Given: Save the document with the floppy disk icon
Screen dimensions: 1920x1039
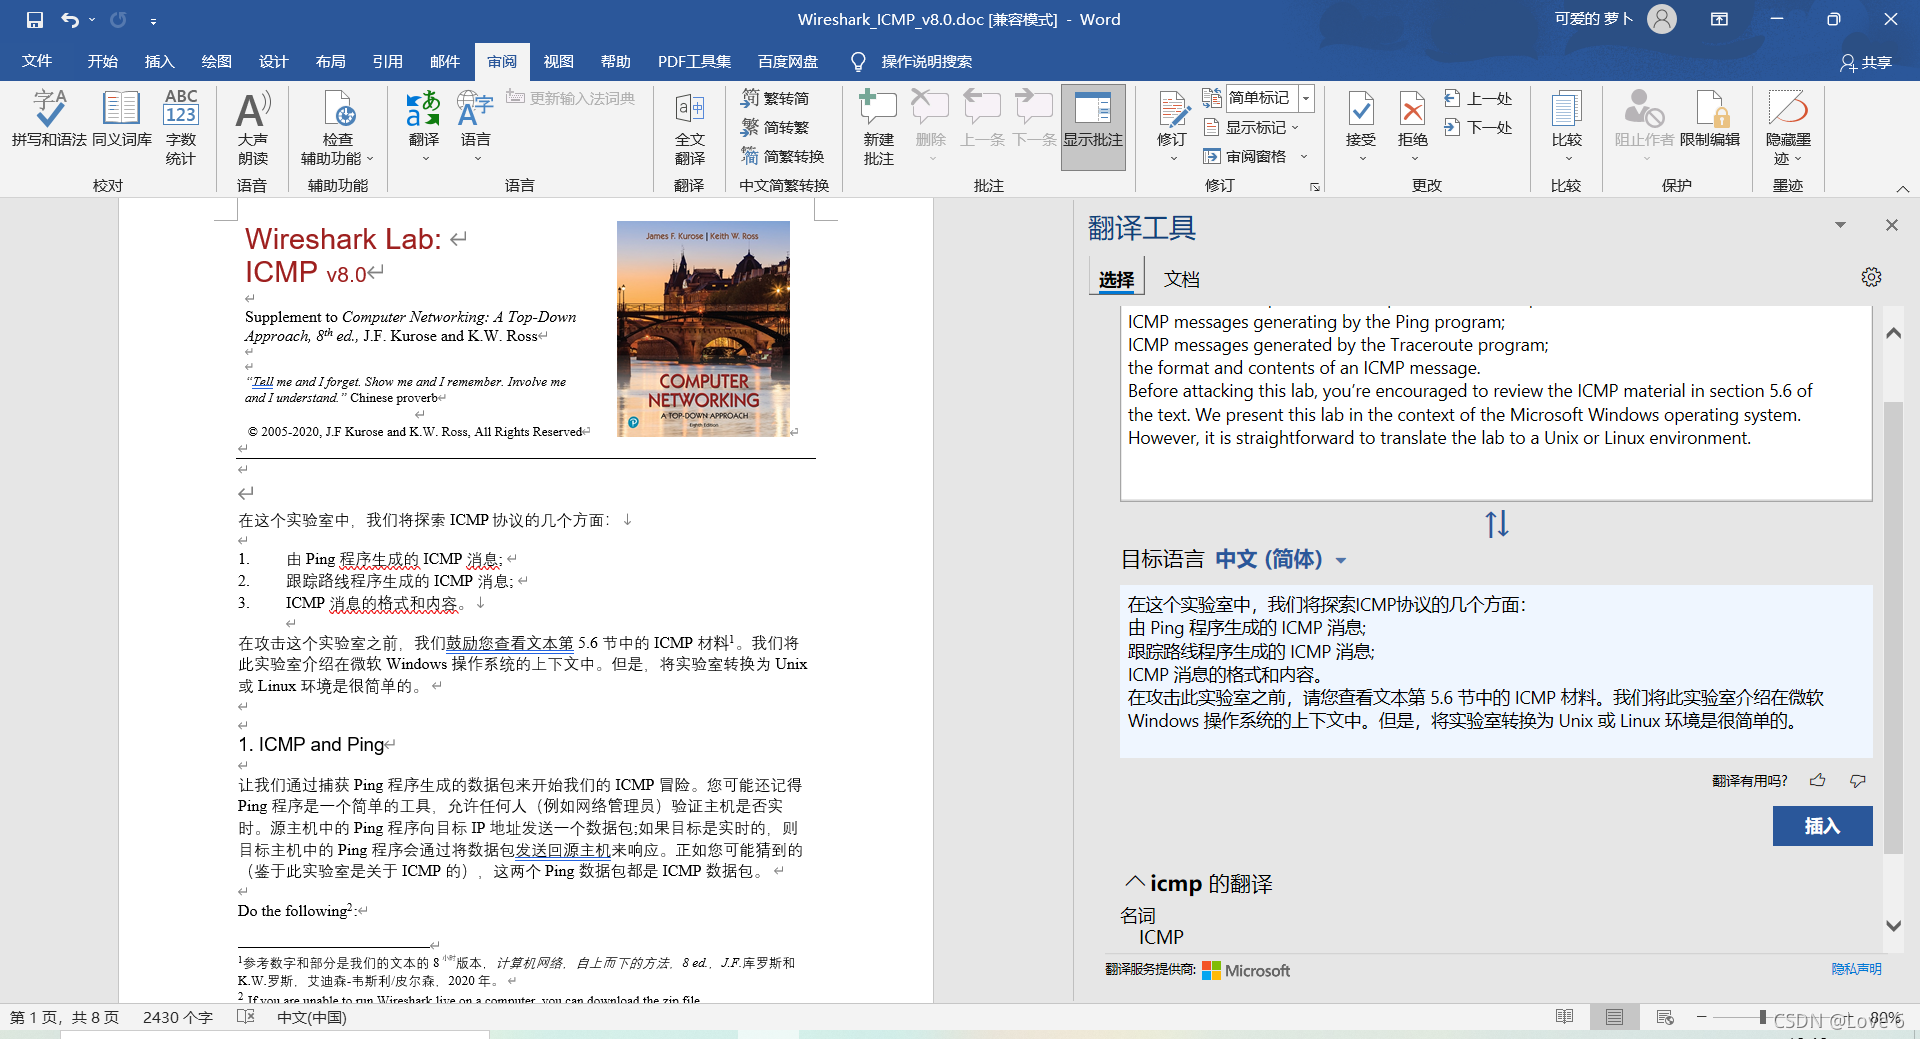Looking at the screenshot, I should (x=35, y=20).
